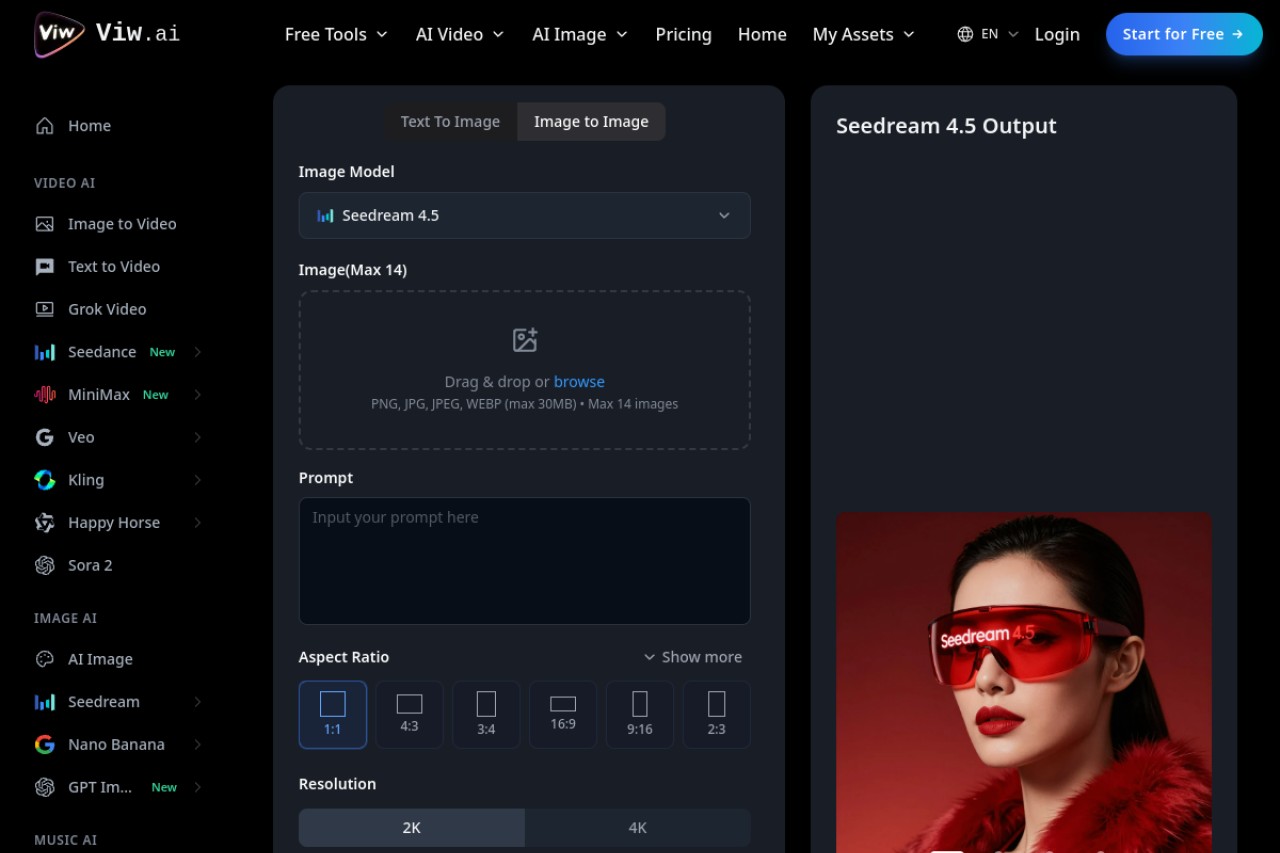Click the Happy Horse icon
The image size is (1280, 853).
coord(44,523)
